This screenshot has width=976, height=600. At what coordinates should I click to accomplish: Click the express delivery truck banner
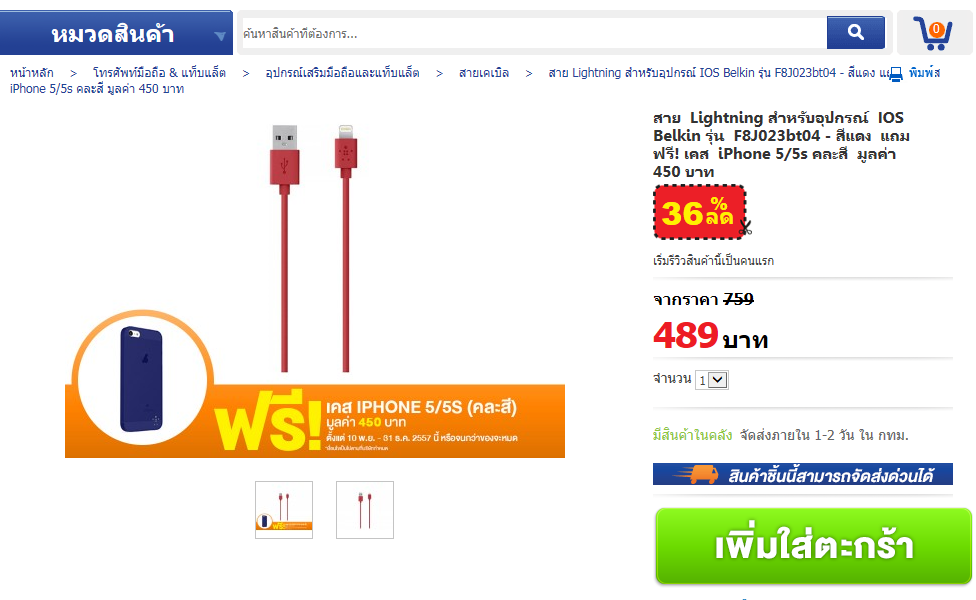[802, 474]
